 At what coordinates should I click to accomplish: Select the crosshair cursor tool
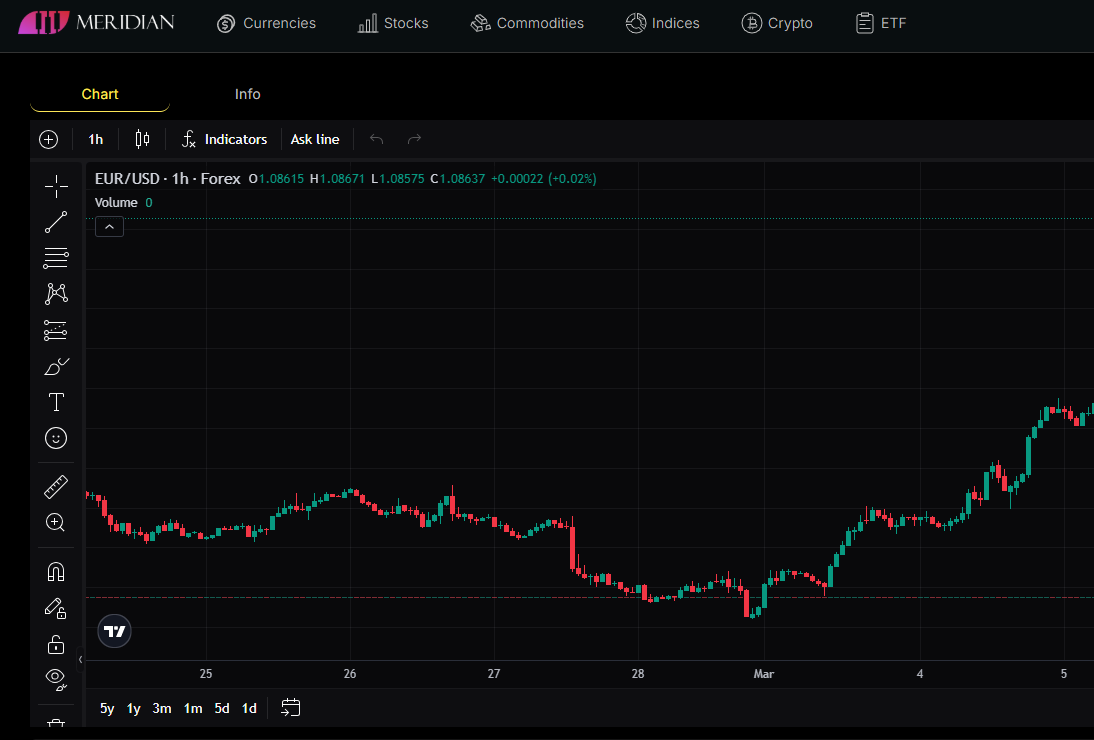pyautogui.click(x=56, y=186)
